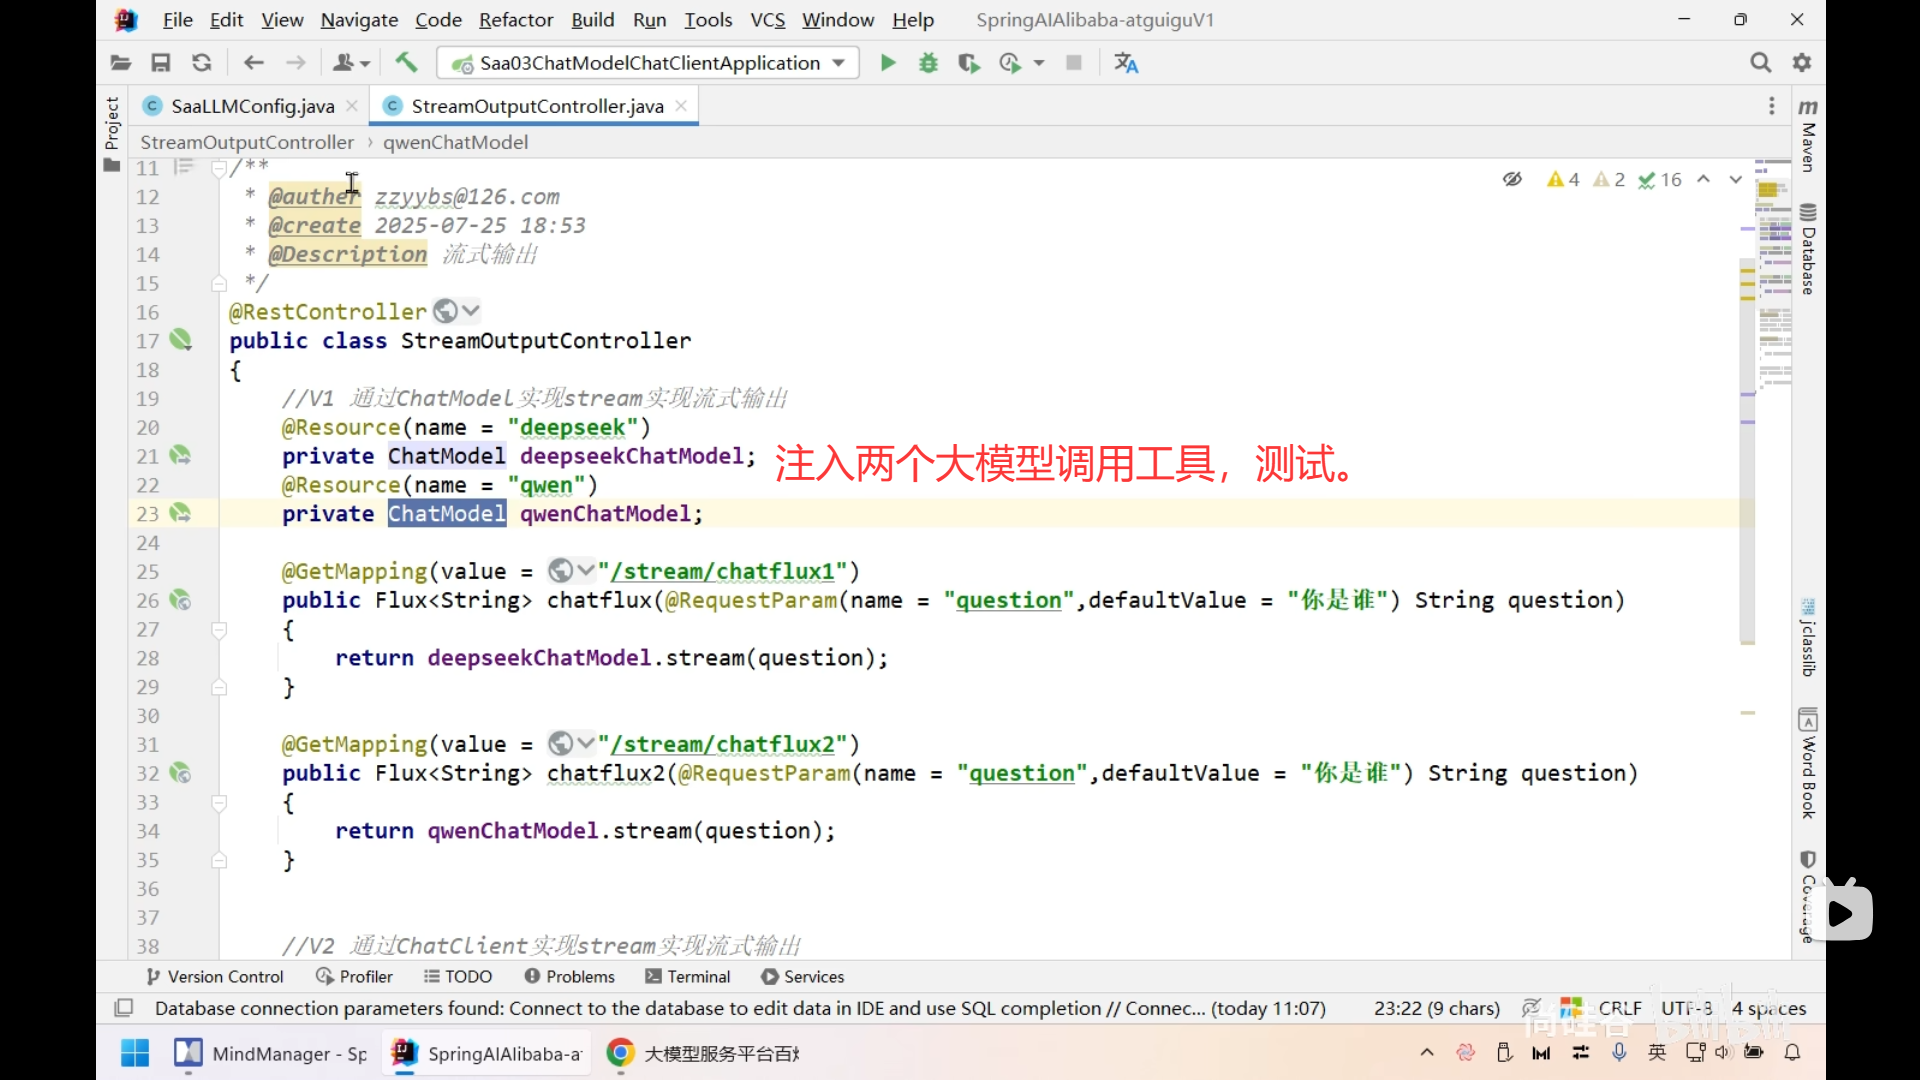This screenshot has height=1080, width=1920.
Task: Click the green Run button
Action: click(887, 63)
